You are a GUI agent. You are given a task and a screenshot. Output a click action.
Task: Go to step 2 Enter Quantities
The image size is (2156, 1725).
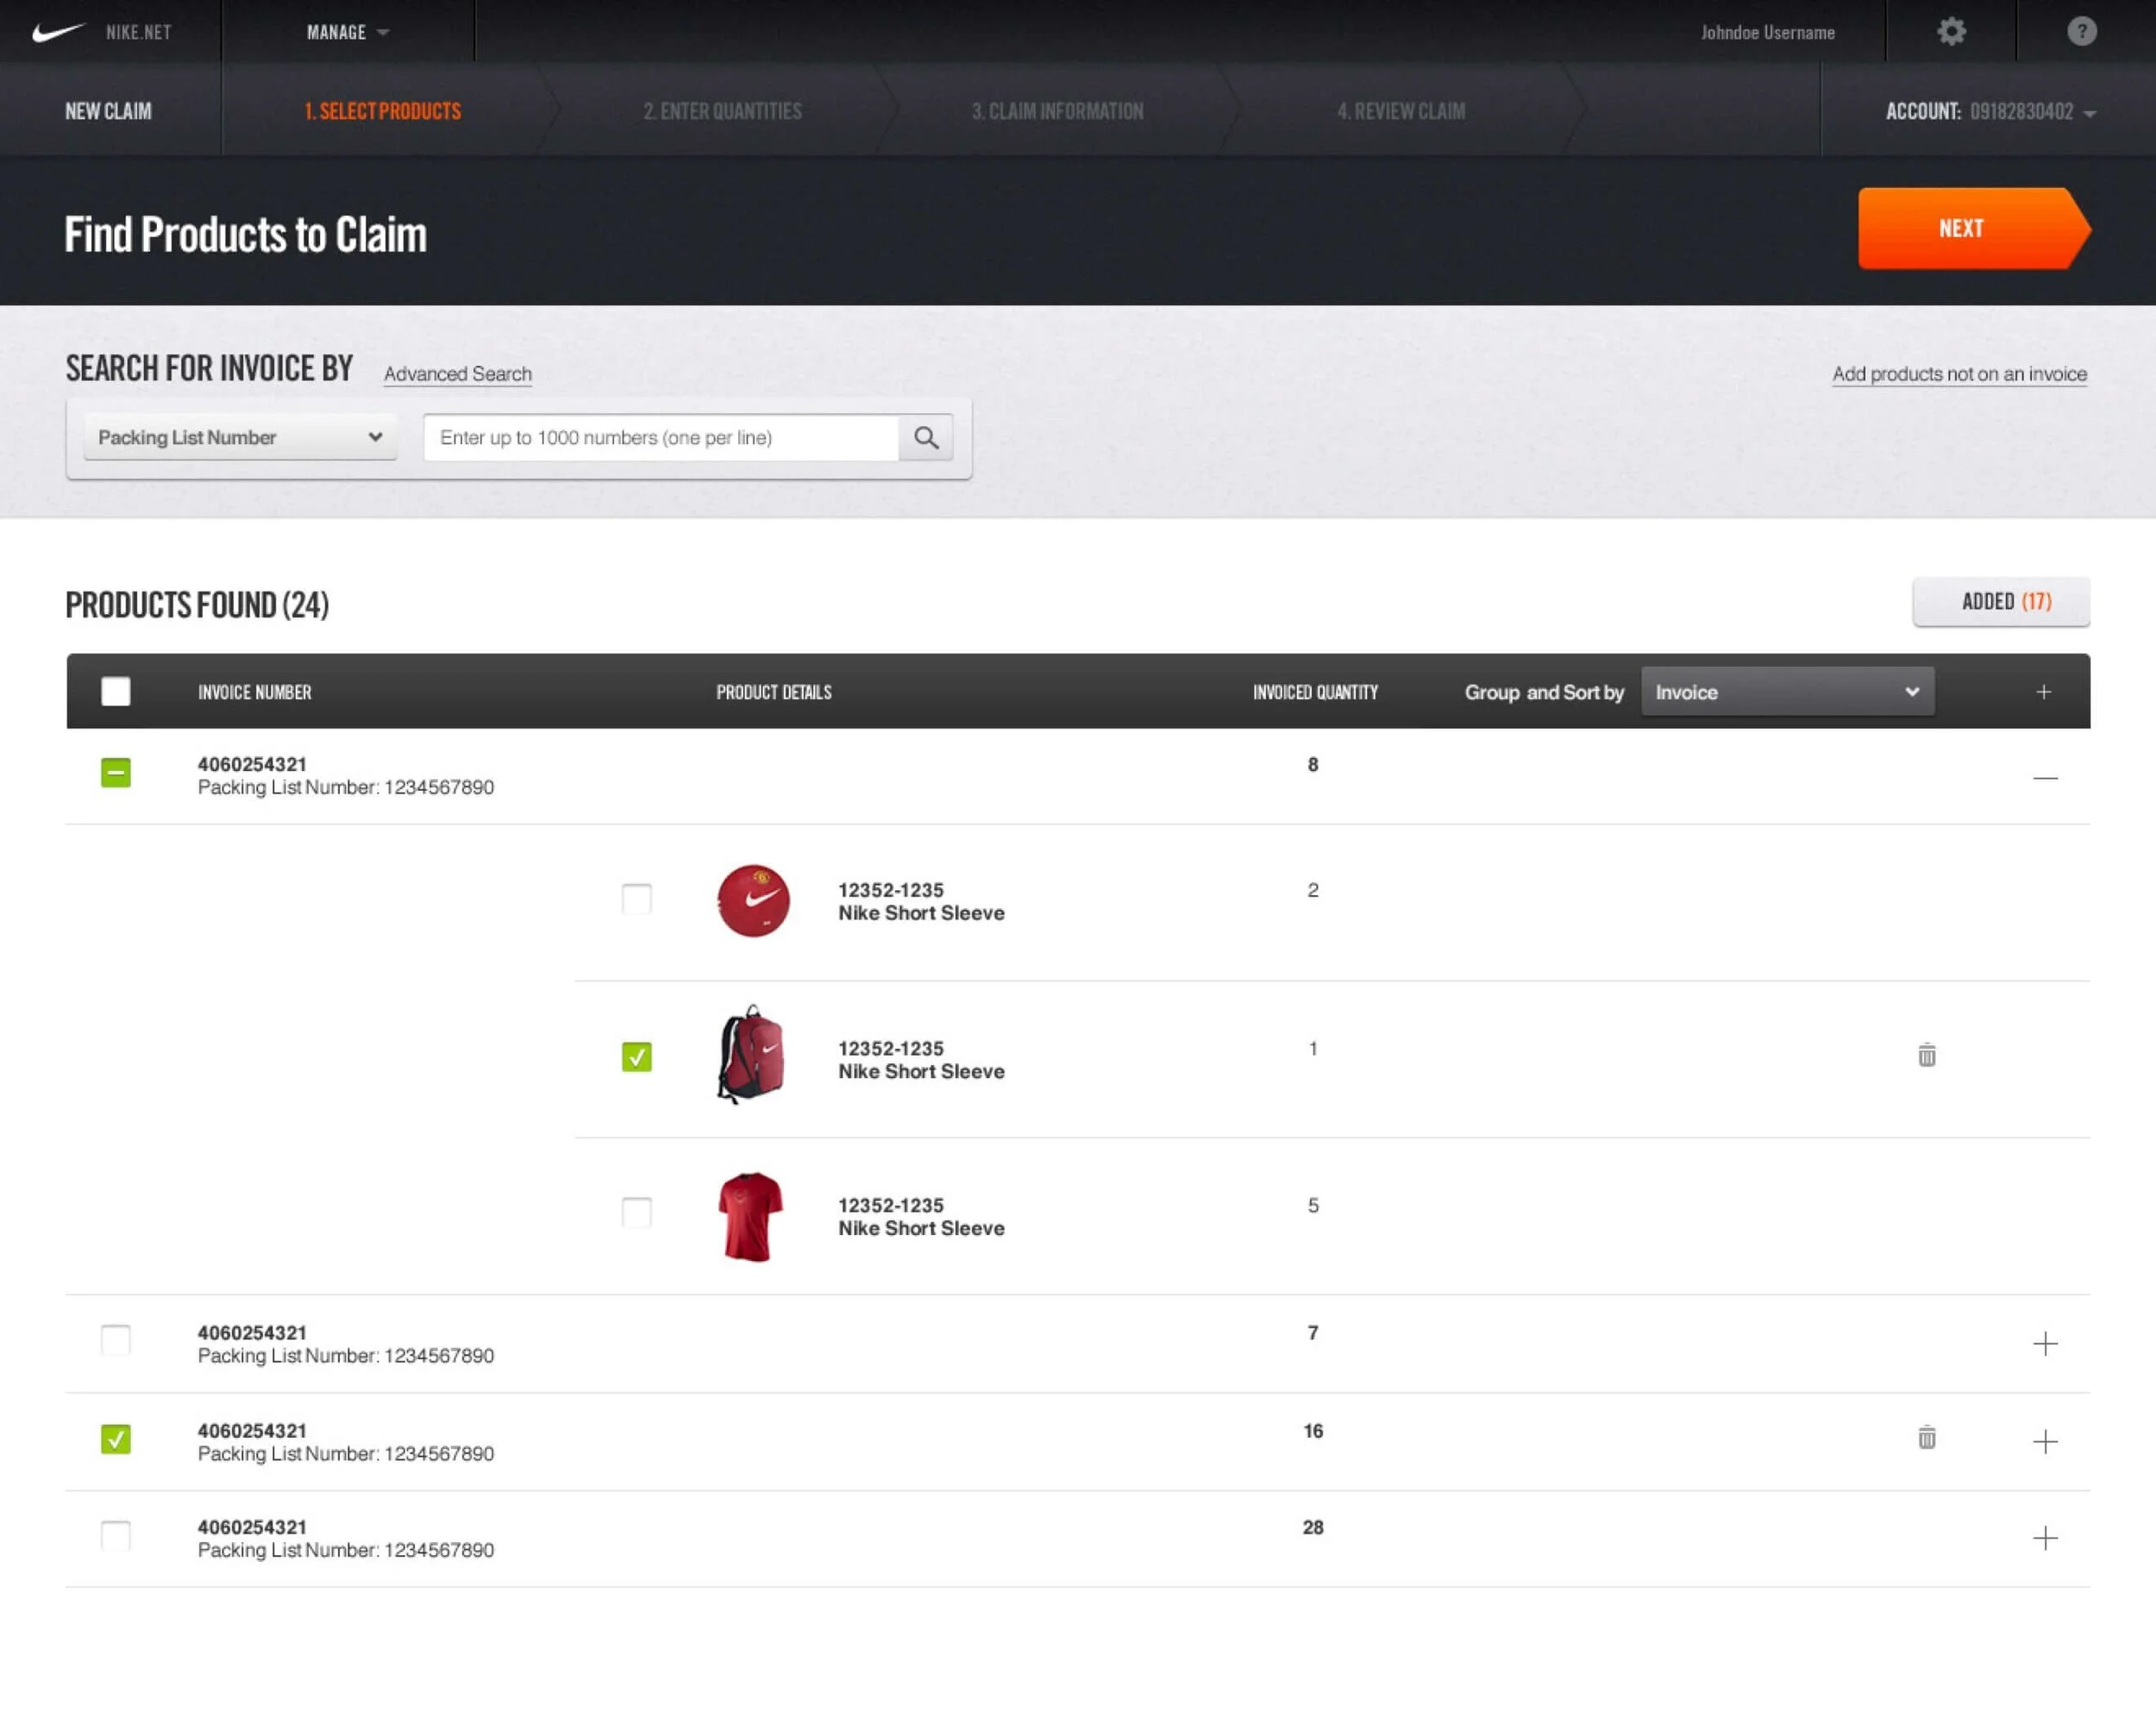click(x=722, y=111)
